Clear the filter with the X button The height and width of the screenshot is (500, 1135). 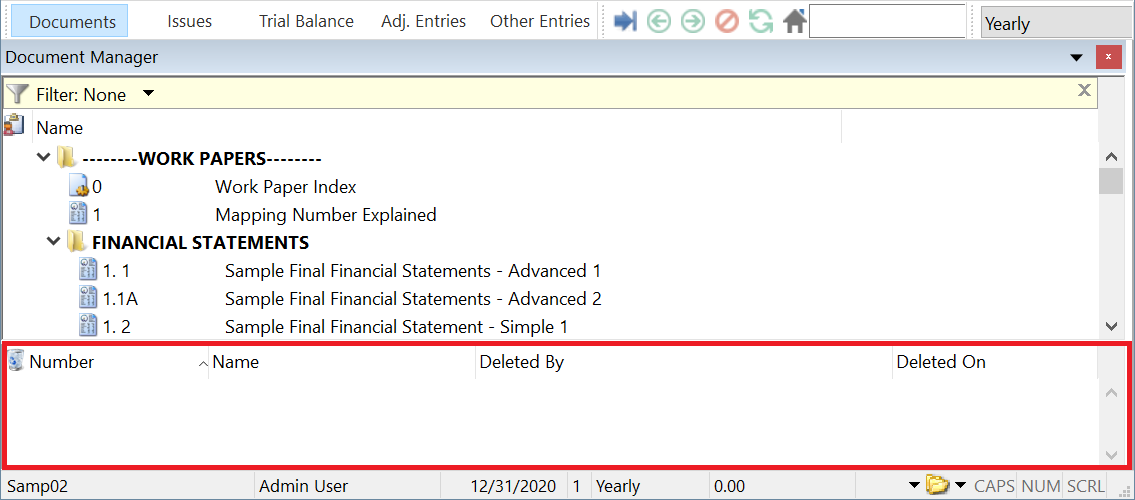pyautogui.click(x=1083, y=91)
